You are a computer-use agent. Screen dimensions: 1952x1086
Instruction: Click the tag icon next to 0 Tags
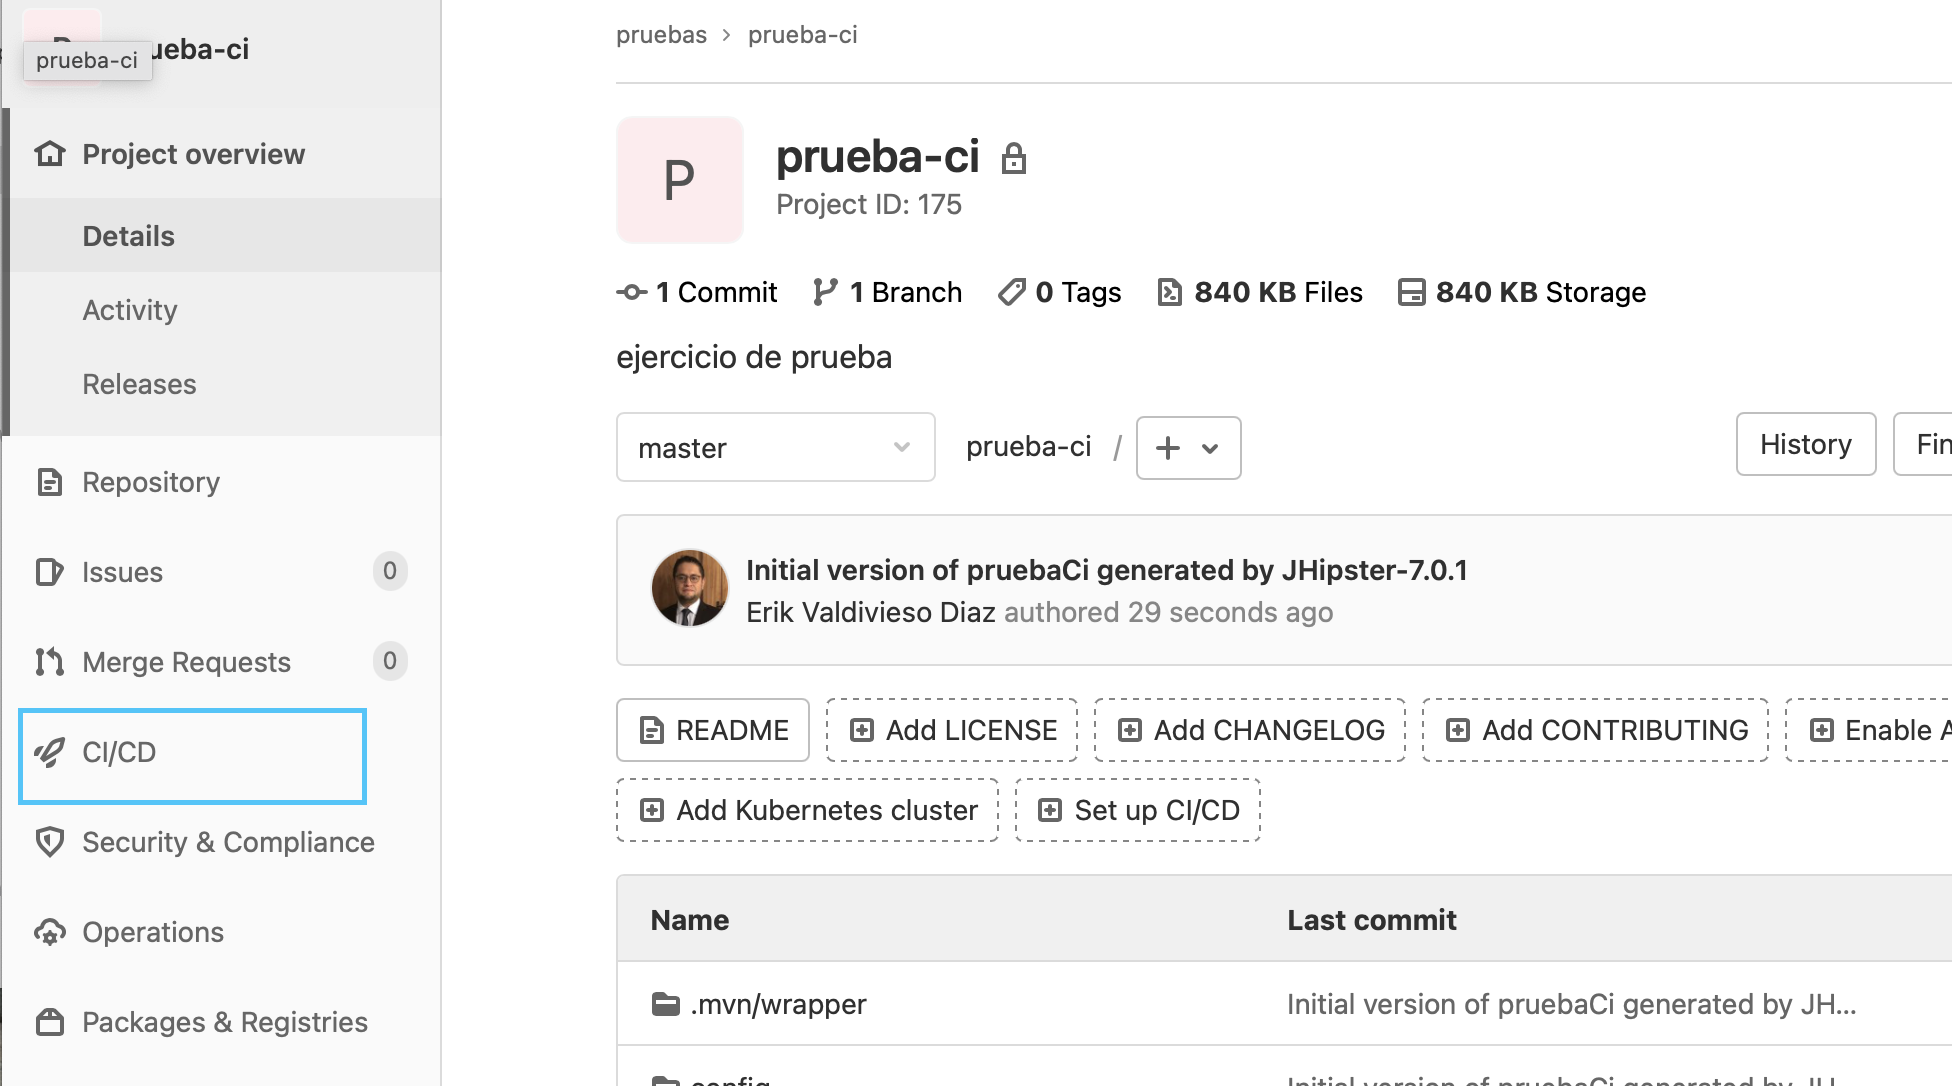point(1012,292)
